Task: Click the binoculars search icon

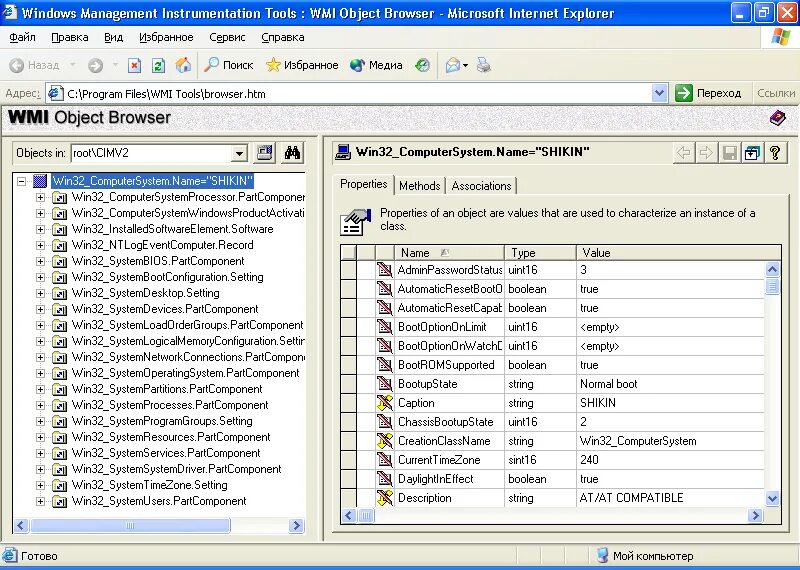Action: pyautogui.click(x=292, y=153)
